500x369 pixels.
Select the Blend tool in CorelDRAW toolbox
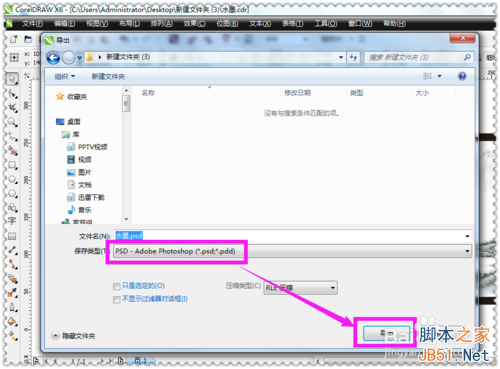point(13,279)
